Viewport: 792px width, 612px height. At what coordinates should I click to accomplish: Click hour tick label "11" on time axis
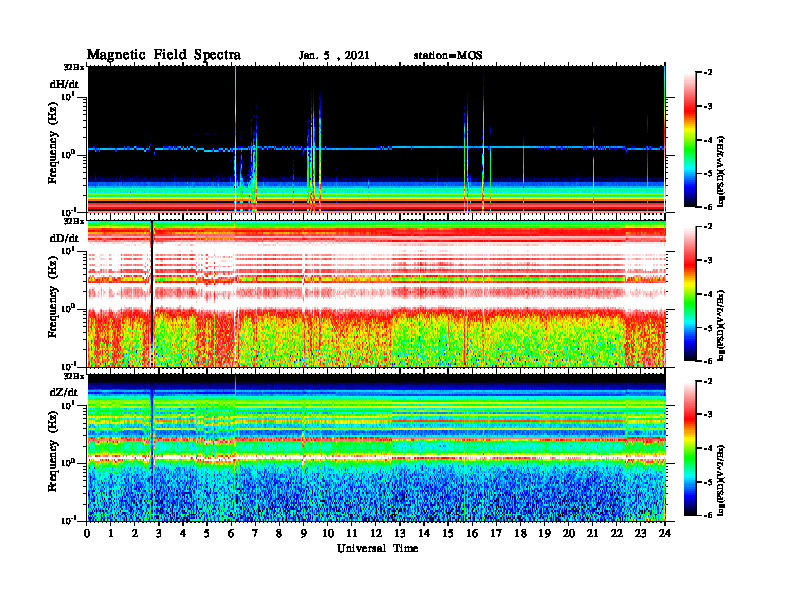tap(352, 534)
